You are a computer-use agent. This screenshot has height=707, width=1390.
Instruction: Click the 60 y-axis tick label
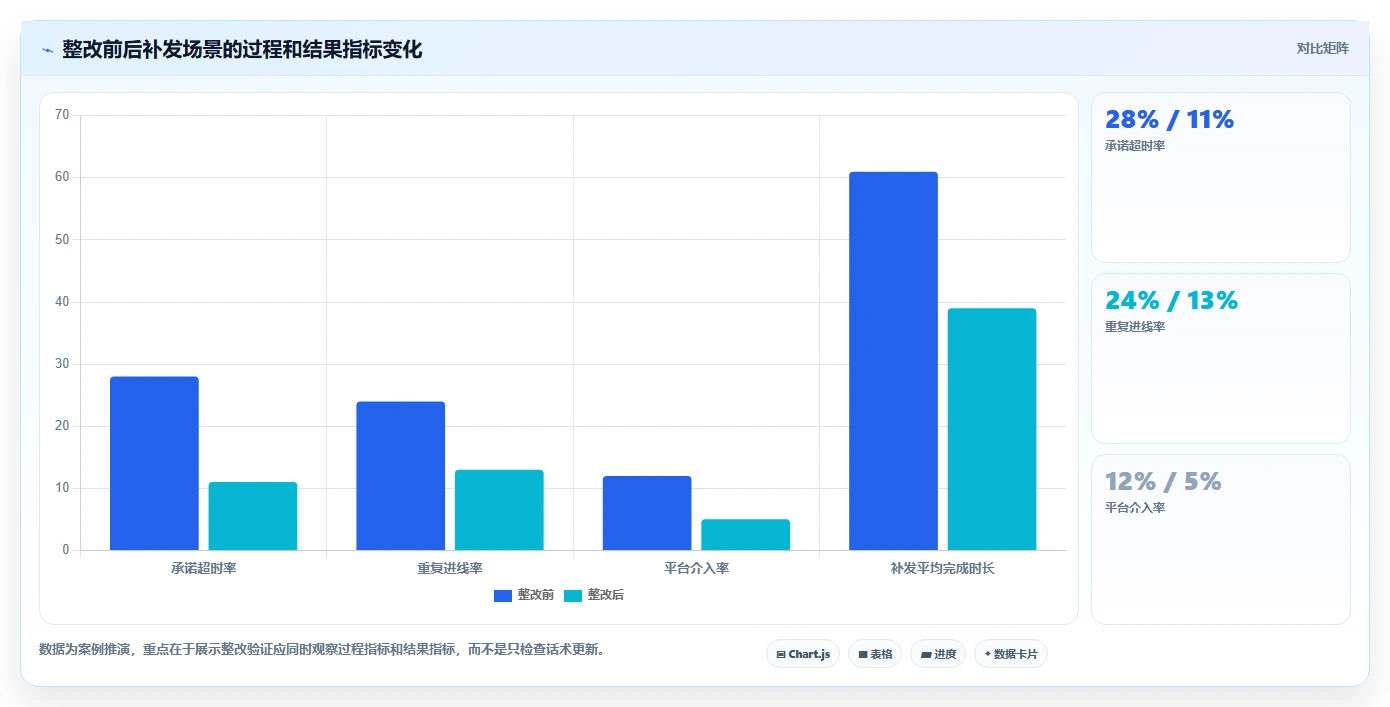(62, 177)
